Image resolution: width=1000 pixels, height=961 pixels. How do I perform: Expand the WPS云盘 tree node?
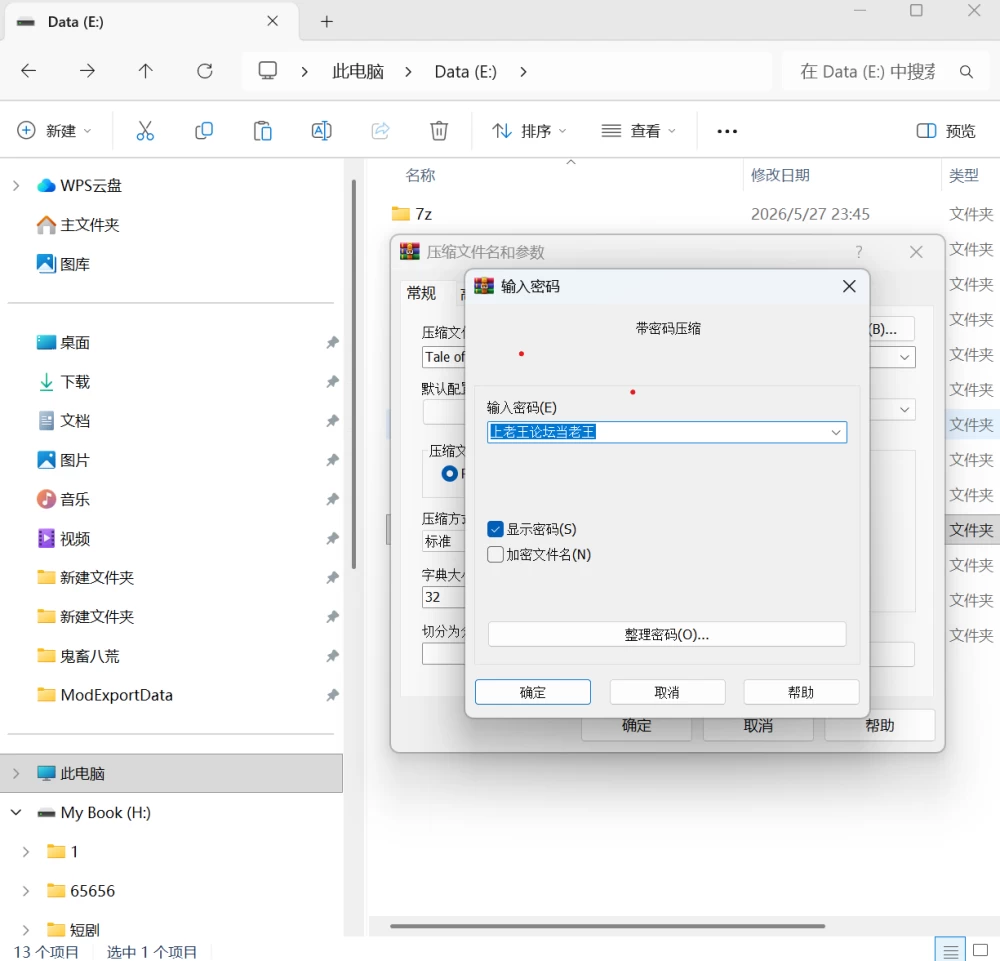[17, 186]
